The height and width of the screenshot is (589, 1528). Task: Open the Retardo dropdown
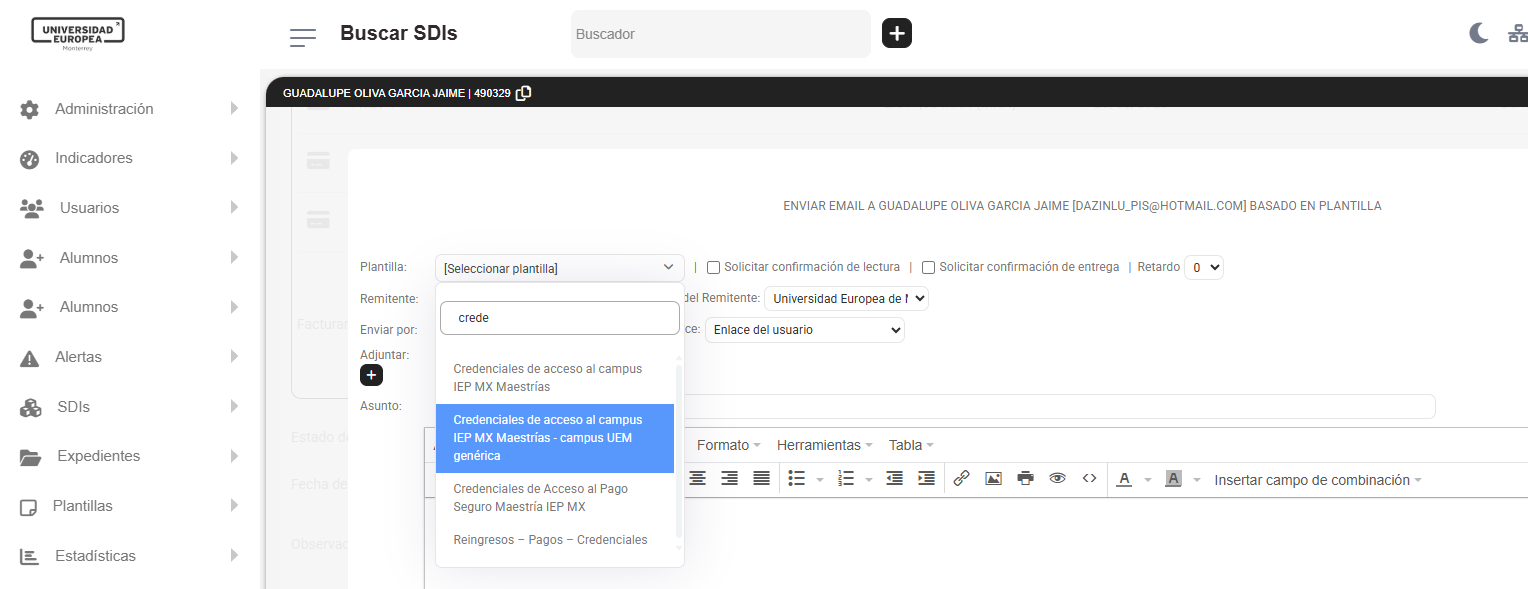[1203, 267]
